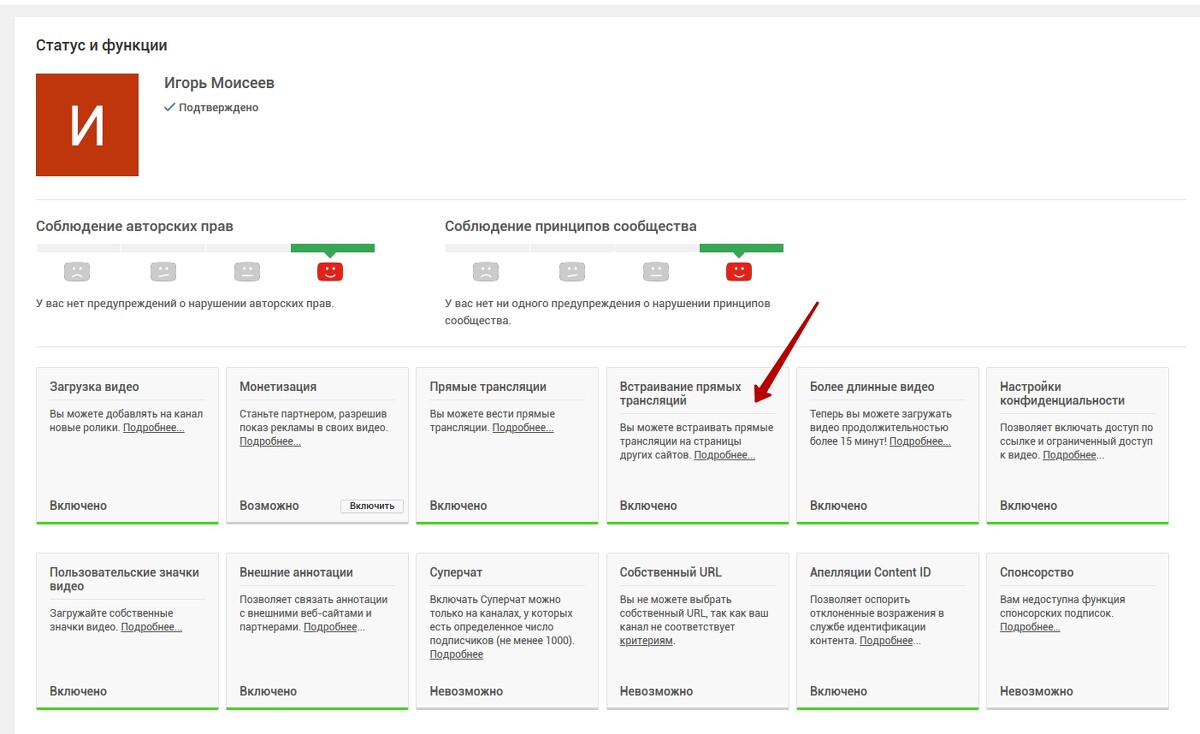The height and width of the screenshot is (734, 1200).
Task: Follow Подробнее link in Спонсорство card
Action: tap(1029, 627)
